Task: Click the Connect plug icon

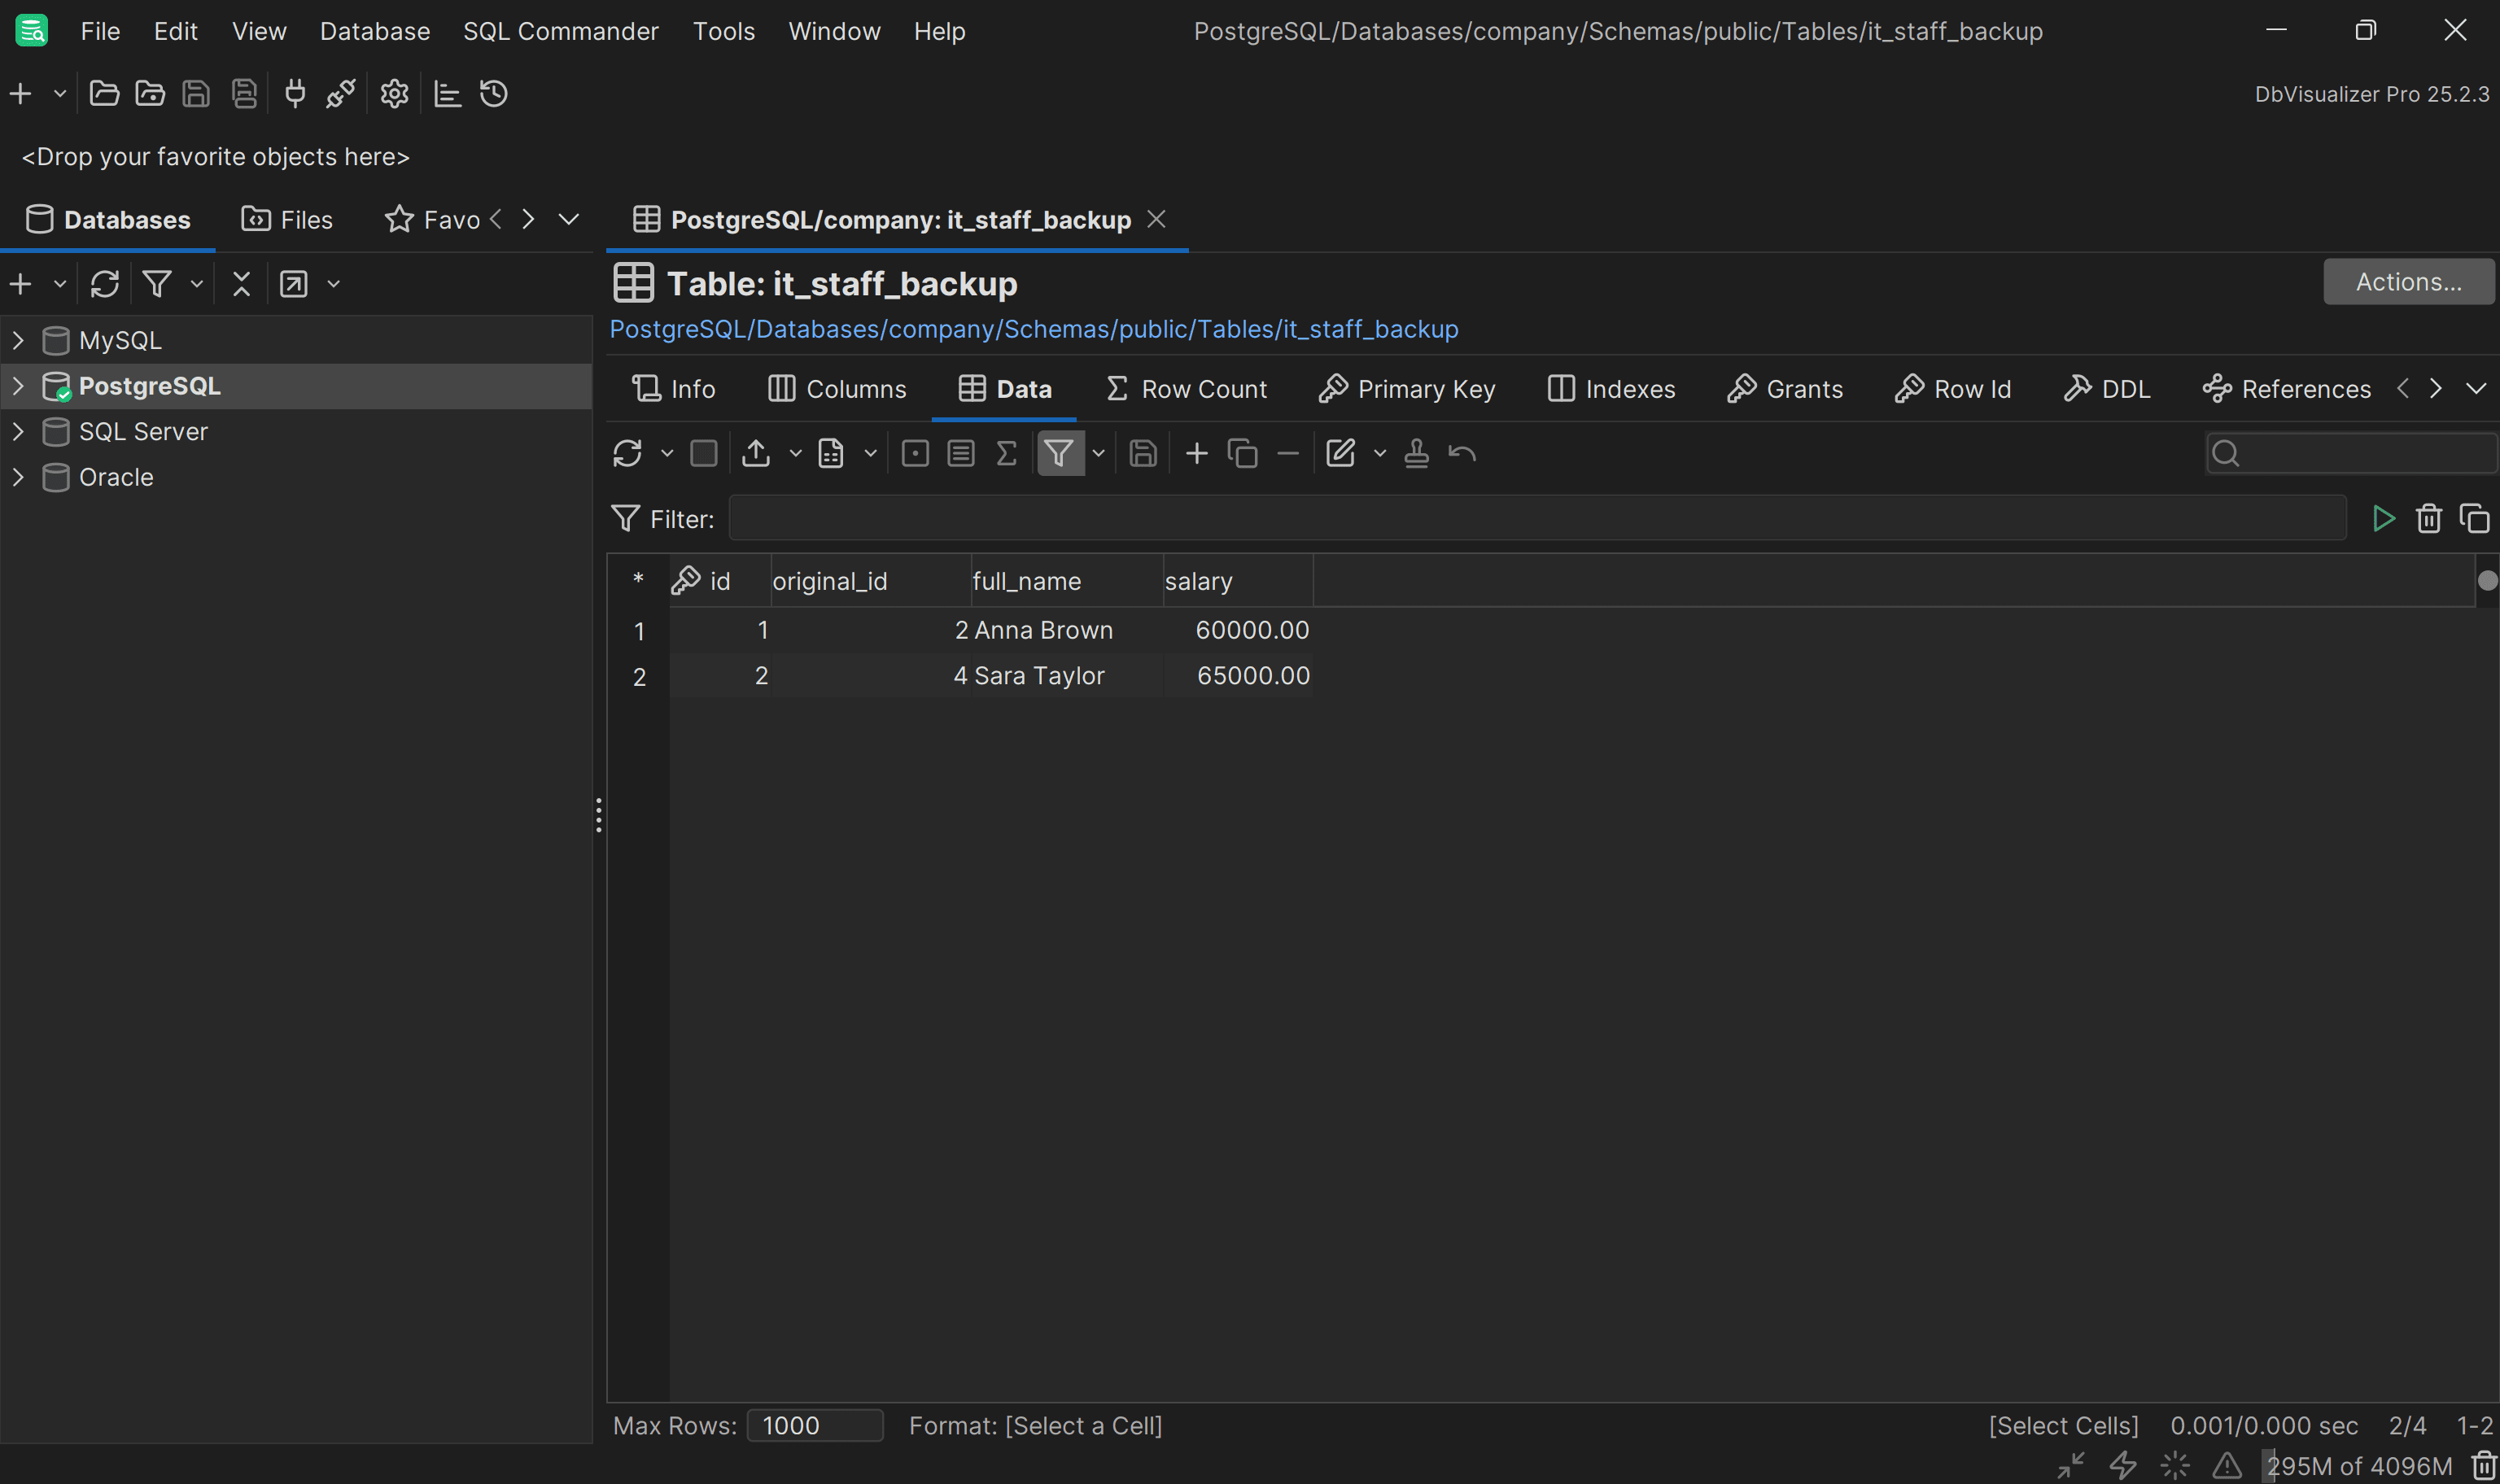Action: [295, 94]
